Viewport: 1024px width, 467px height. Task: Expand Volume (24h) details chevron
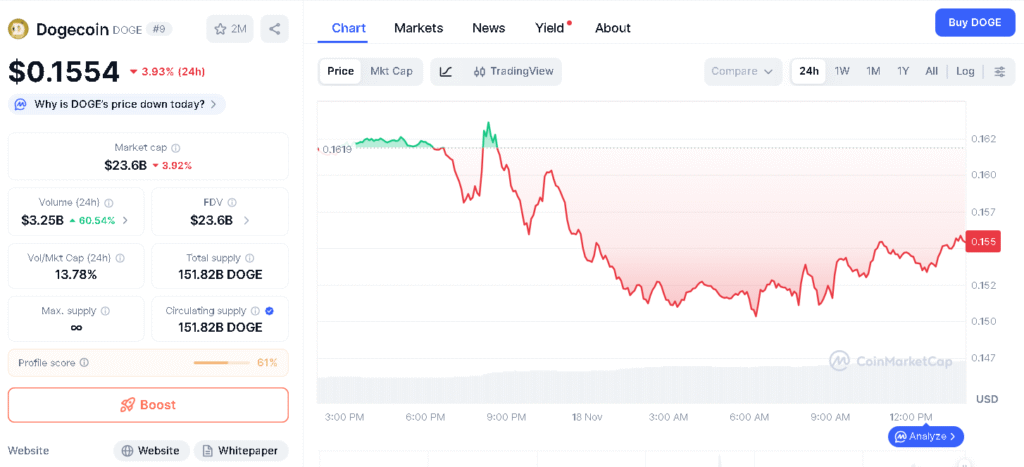coord(125,220)
